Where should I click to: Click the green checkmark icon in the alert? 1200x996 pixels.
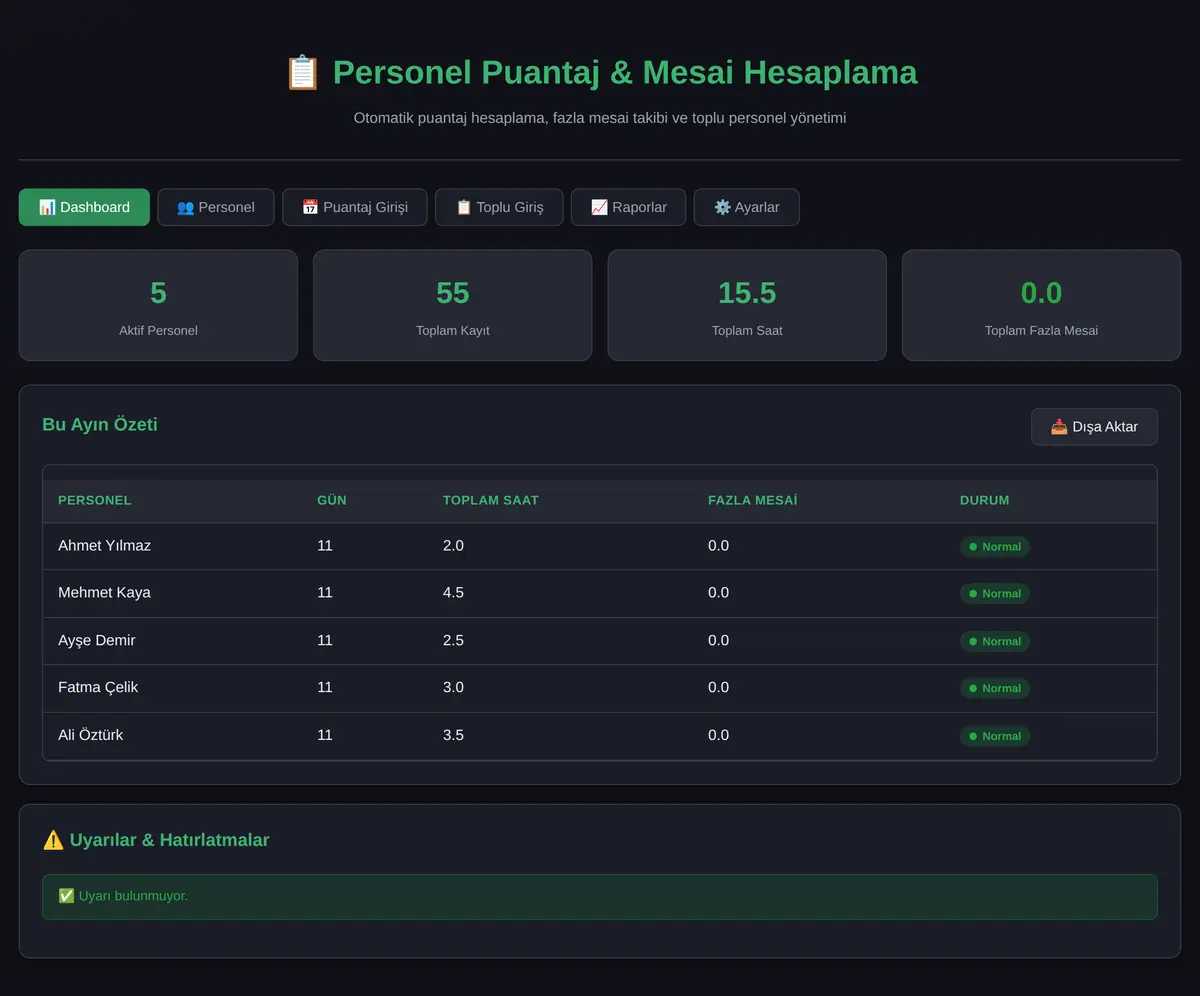(66, 896)
